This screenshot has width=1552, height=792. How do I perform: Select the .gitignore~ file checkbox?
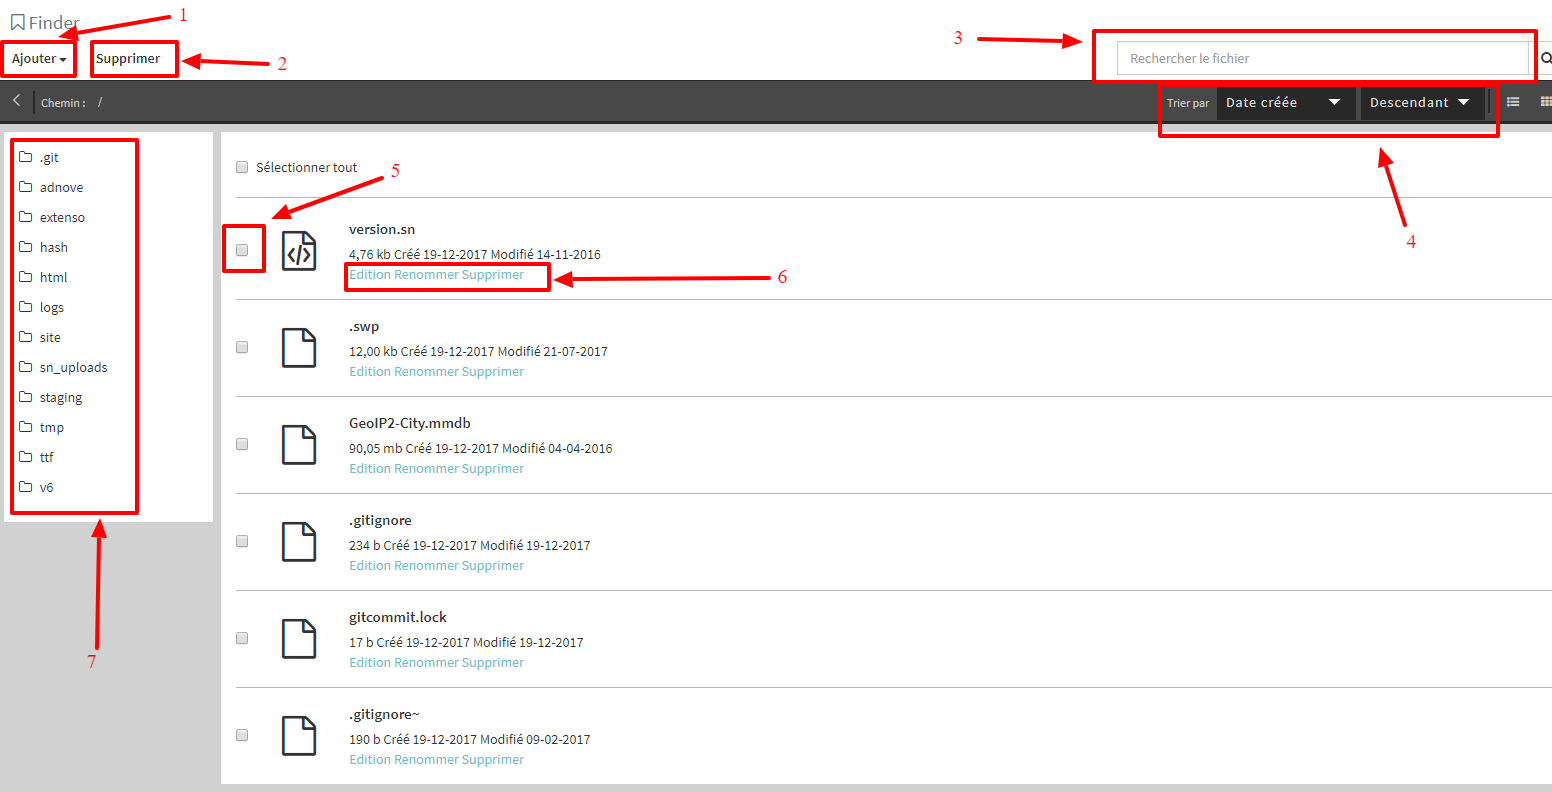pos(242,735)
